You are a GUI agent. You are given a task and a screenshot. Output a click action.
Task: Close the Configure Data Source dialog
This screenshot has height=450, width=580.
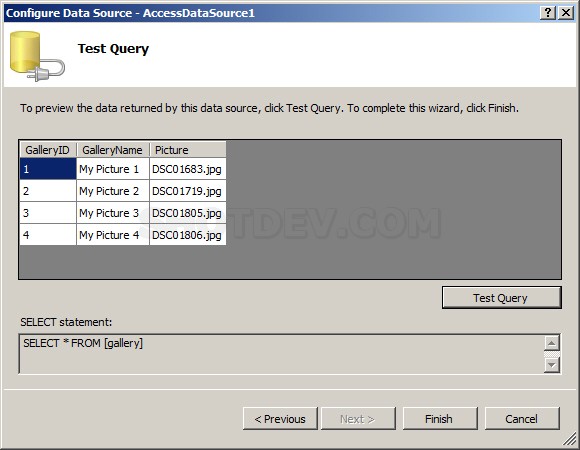tap(566, 13)
